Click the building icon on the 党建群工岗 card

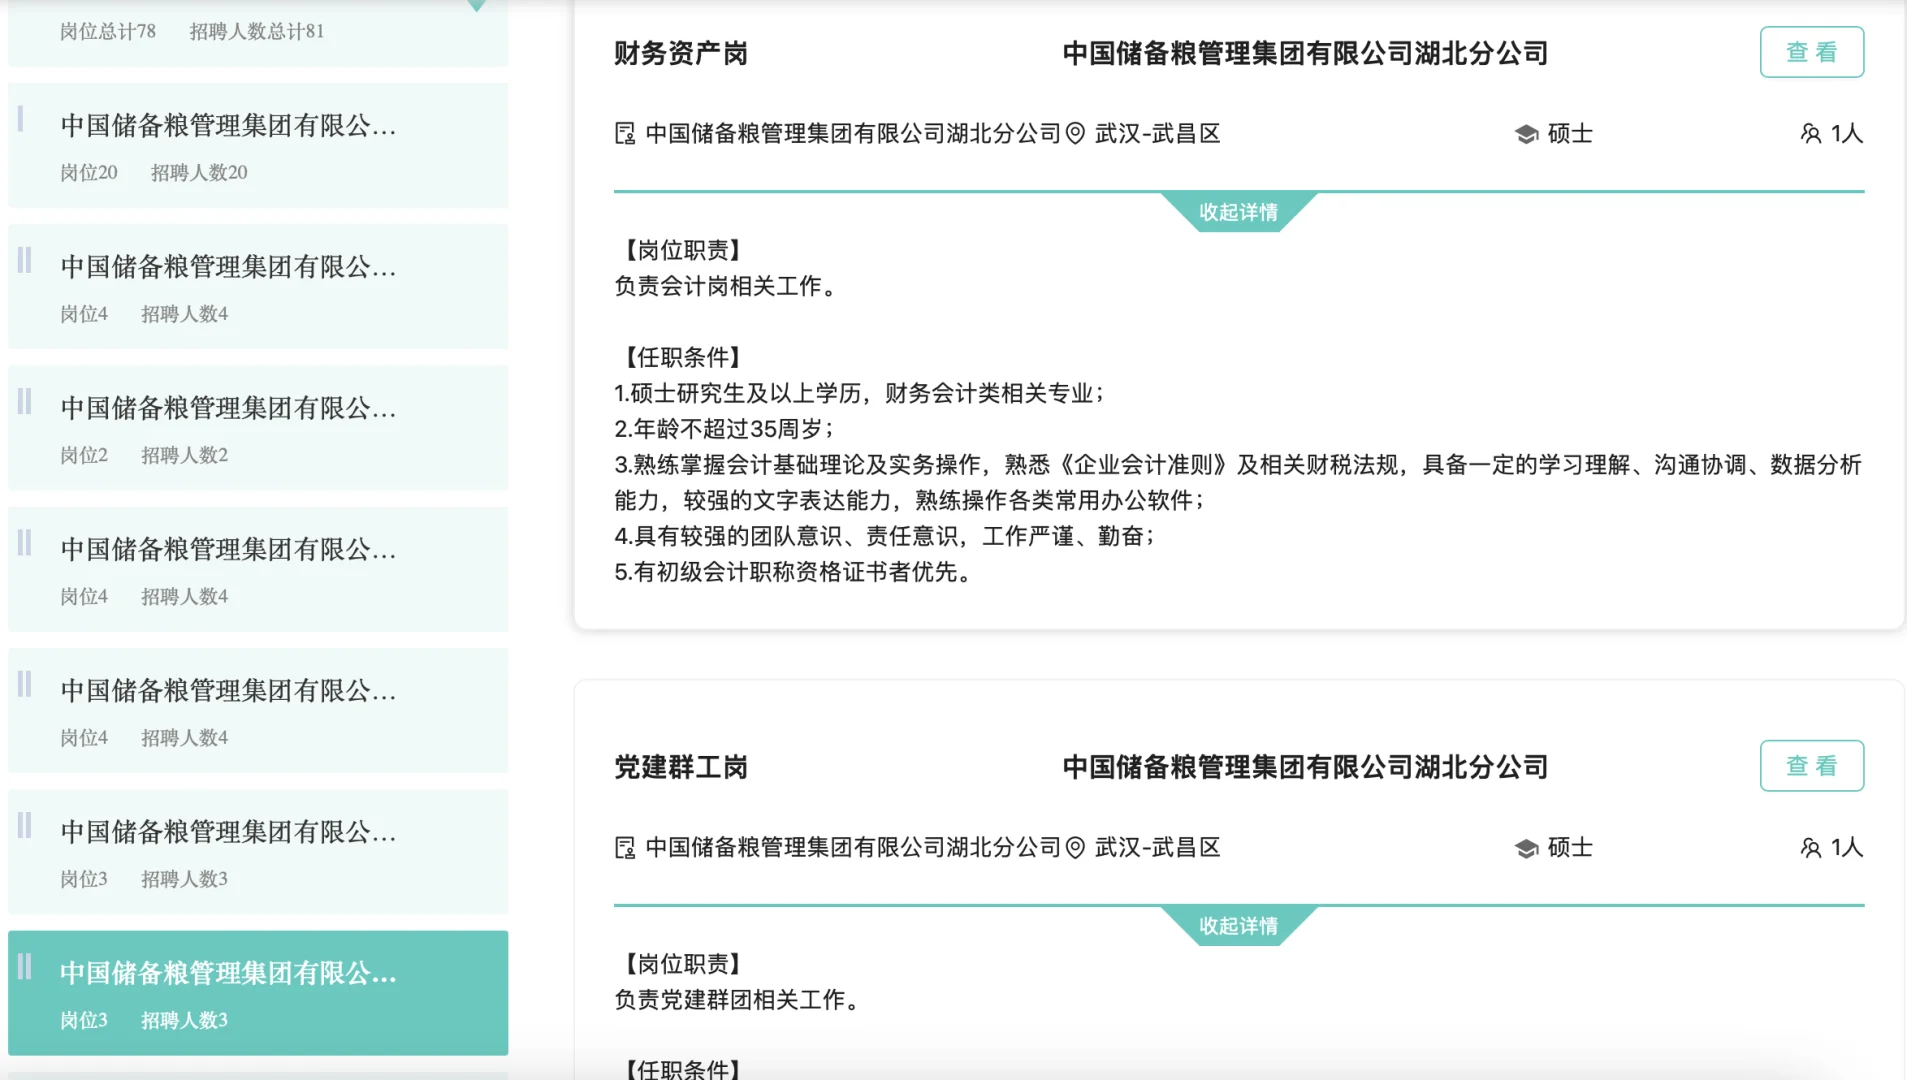(626, 845)
